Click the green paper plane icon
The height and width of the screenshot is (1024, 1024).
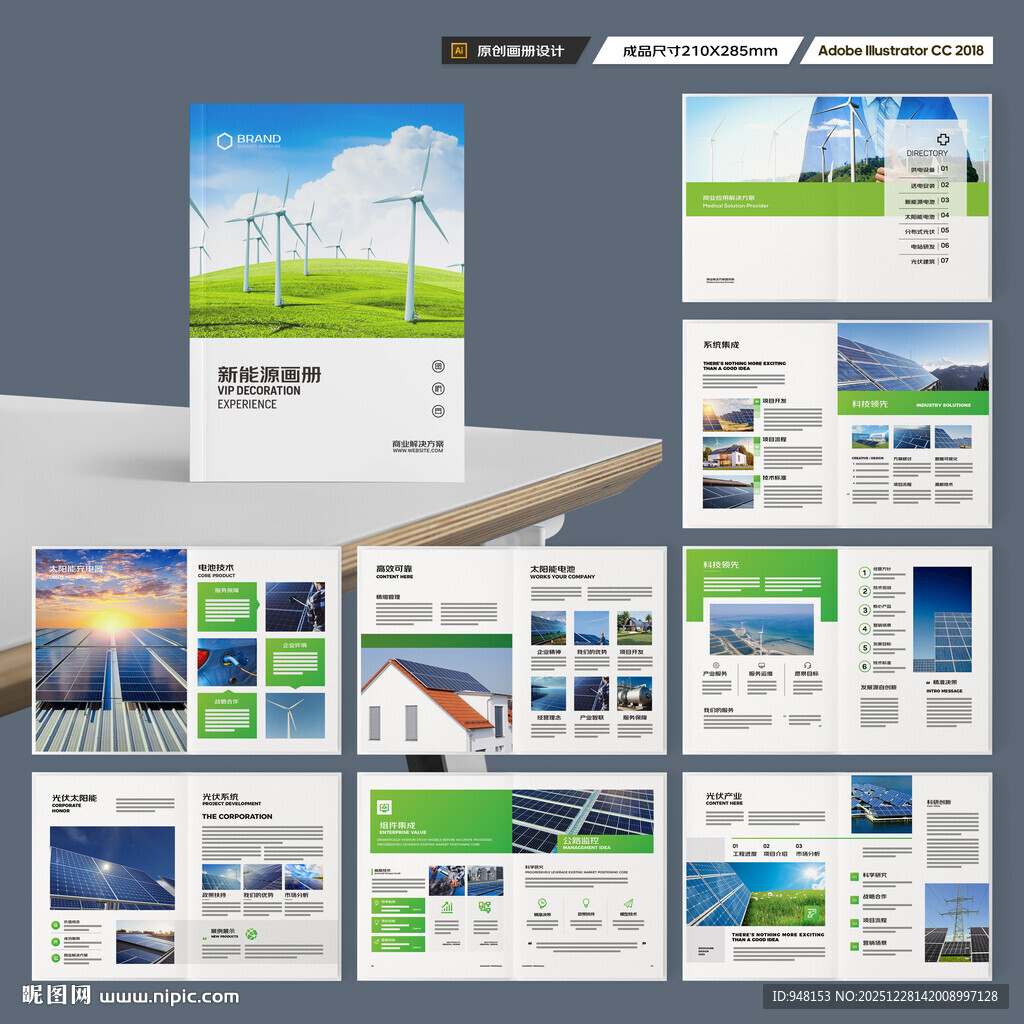pos(628,903)
